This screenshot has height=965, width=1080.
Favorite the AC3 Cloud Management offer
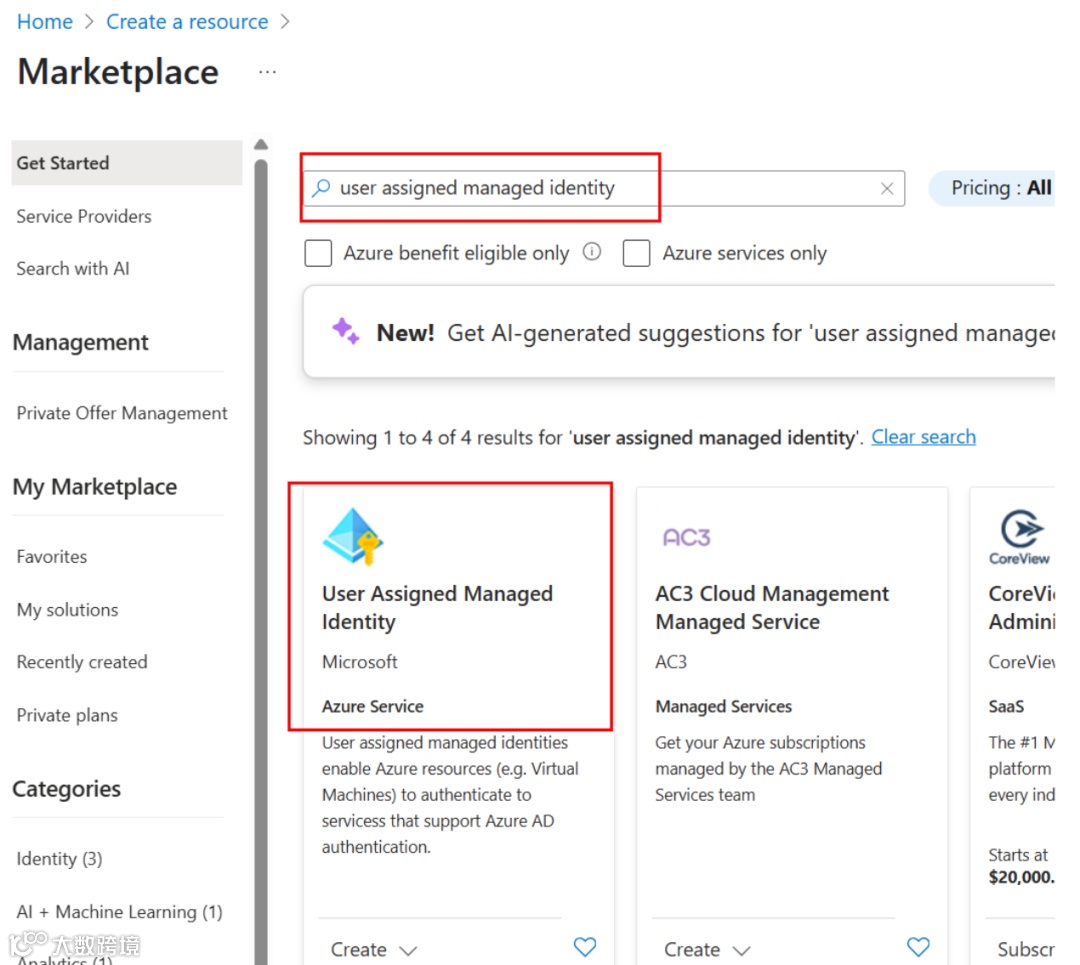tap(918, 947)
